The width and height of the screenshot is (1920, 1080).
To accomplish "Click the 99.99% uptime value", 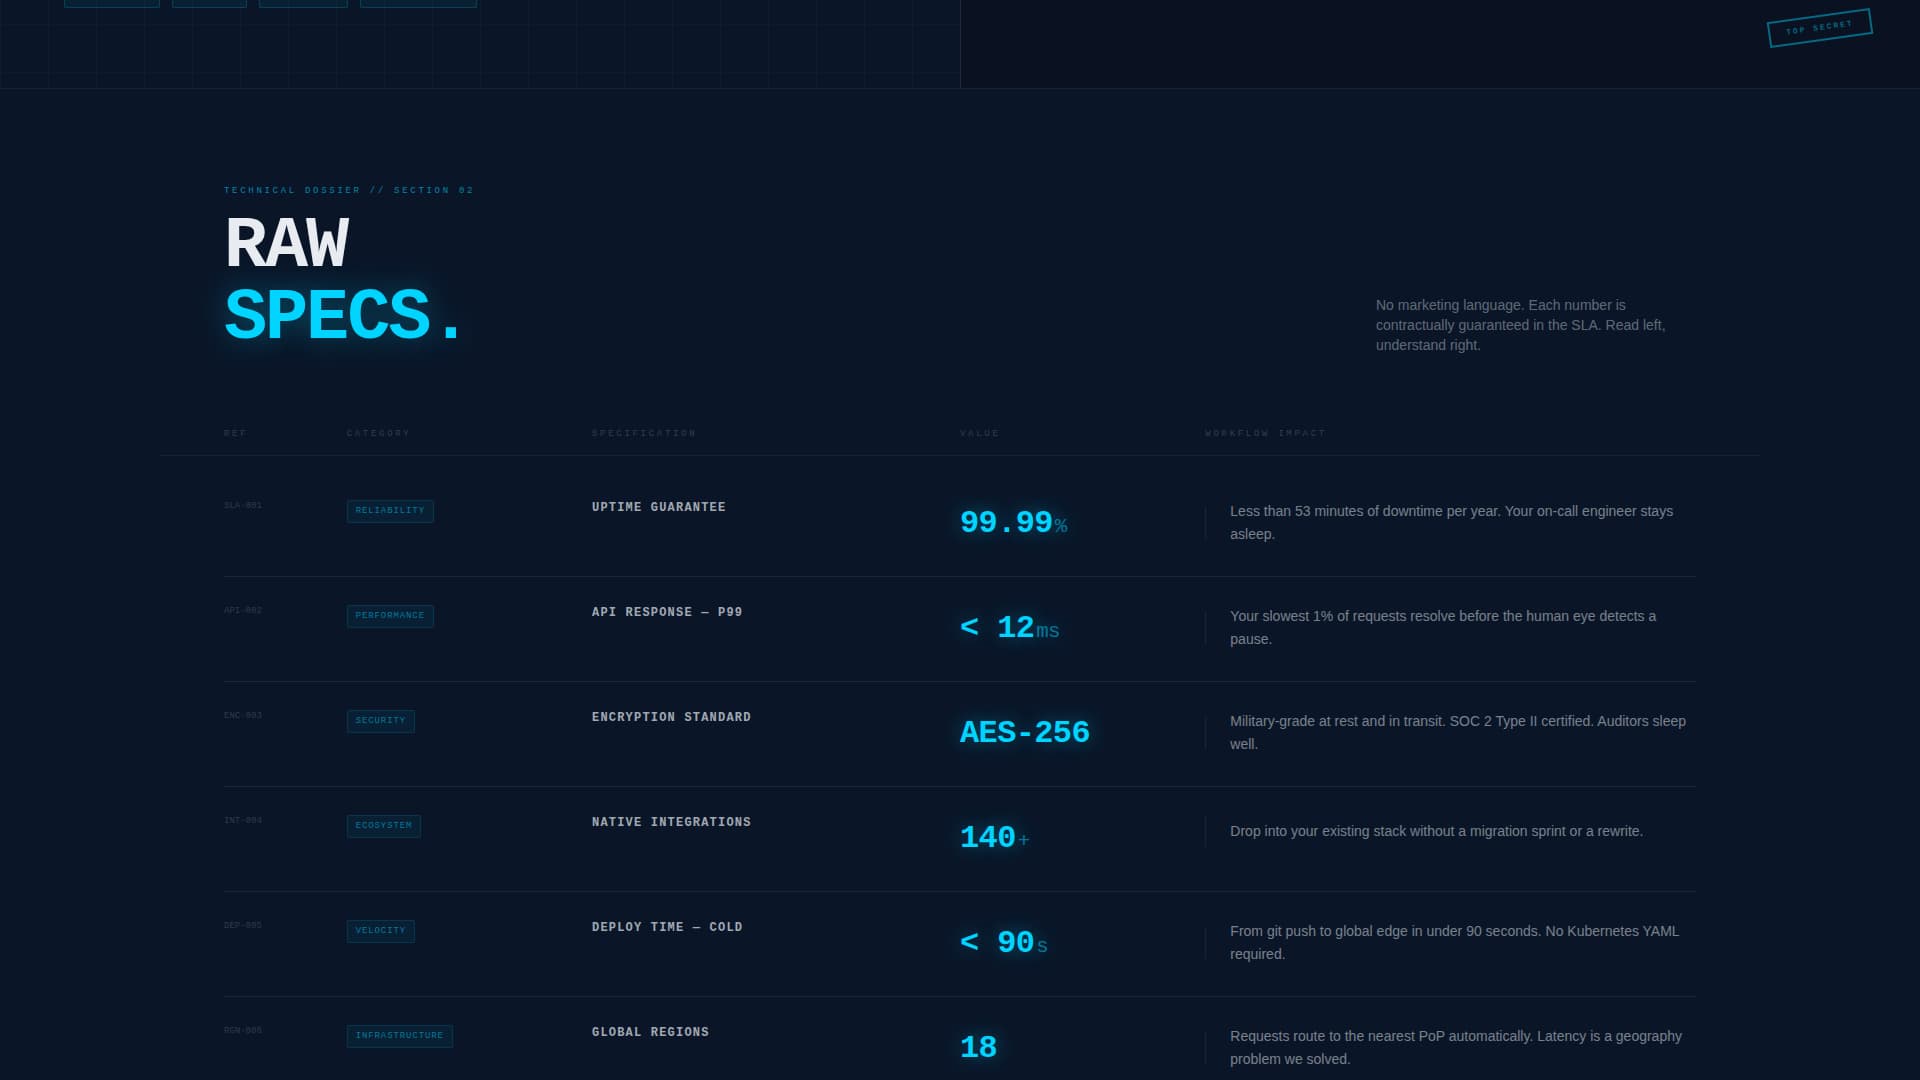I will (x=1014, y=522).
